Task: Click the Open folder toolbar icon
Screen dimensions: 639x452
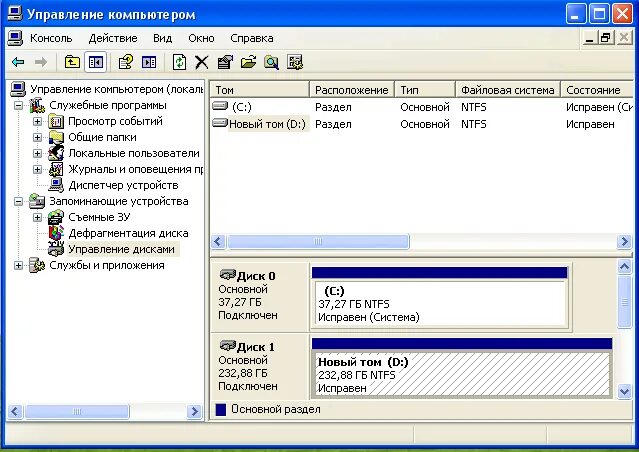Action: (x=248, y=62)
